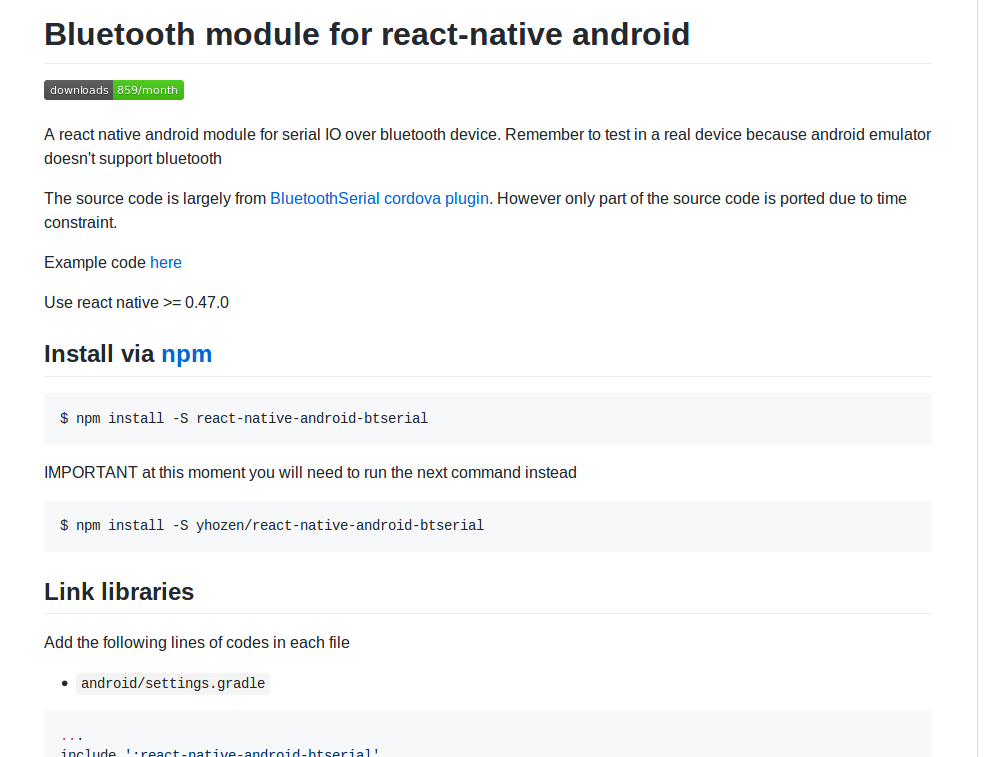Open the example code 'here' link
This screenshot has width=995, height=757.
(166, 263)
